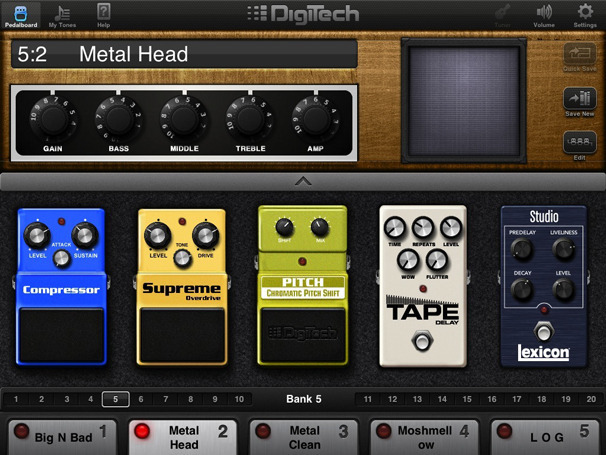Adjust the amp BASS knob
The image size is (606, 455).
pyautogui.click(x=118, y=120)
